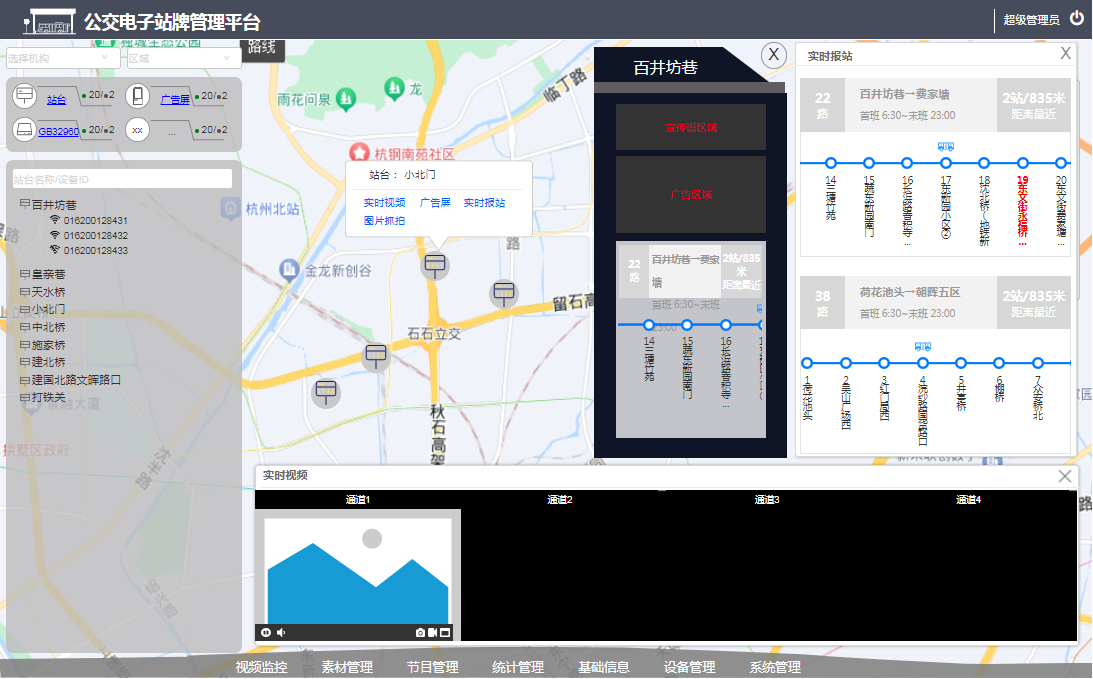The width and height of the screenshot is (1093, 679).
Task: Expand the 施家桥 tree node
Action: (25, 345)
